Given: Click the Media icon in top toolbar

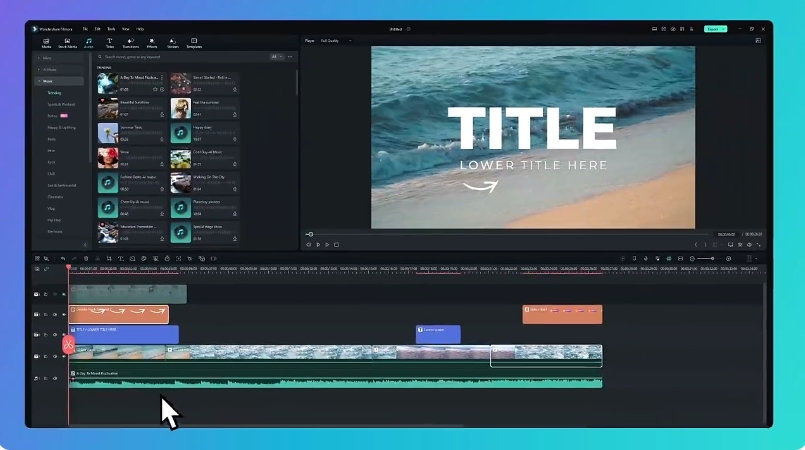Looking at the screenshot, I should [46, 43].
